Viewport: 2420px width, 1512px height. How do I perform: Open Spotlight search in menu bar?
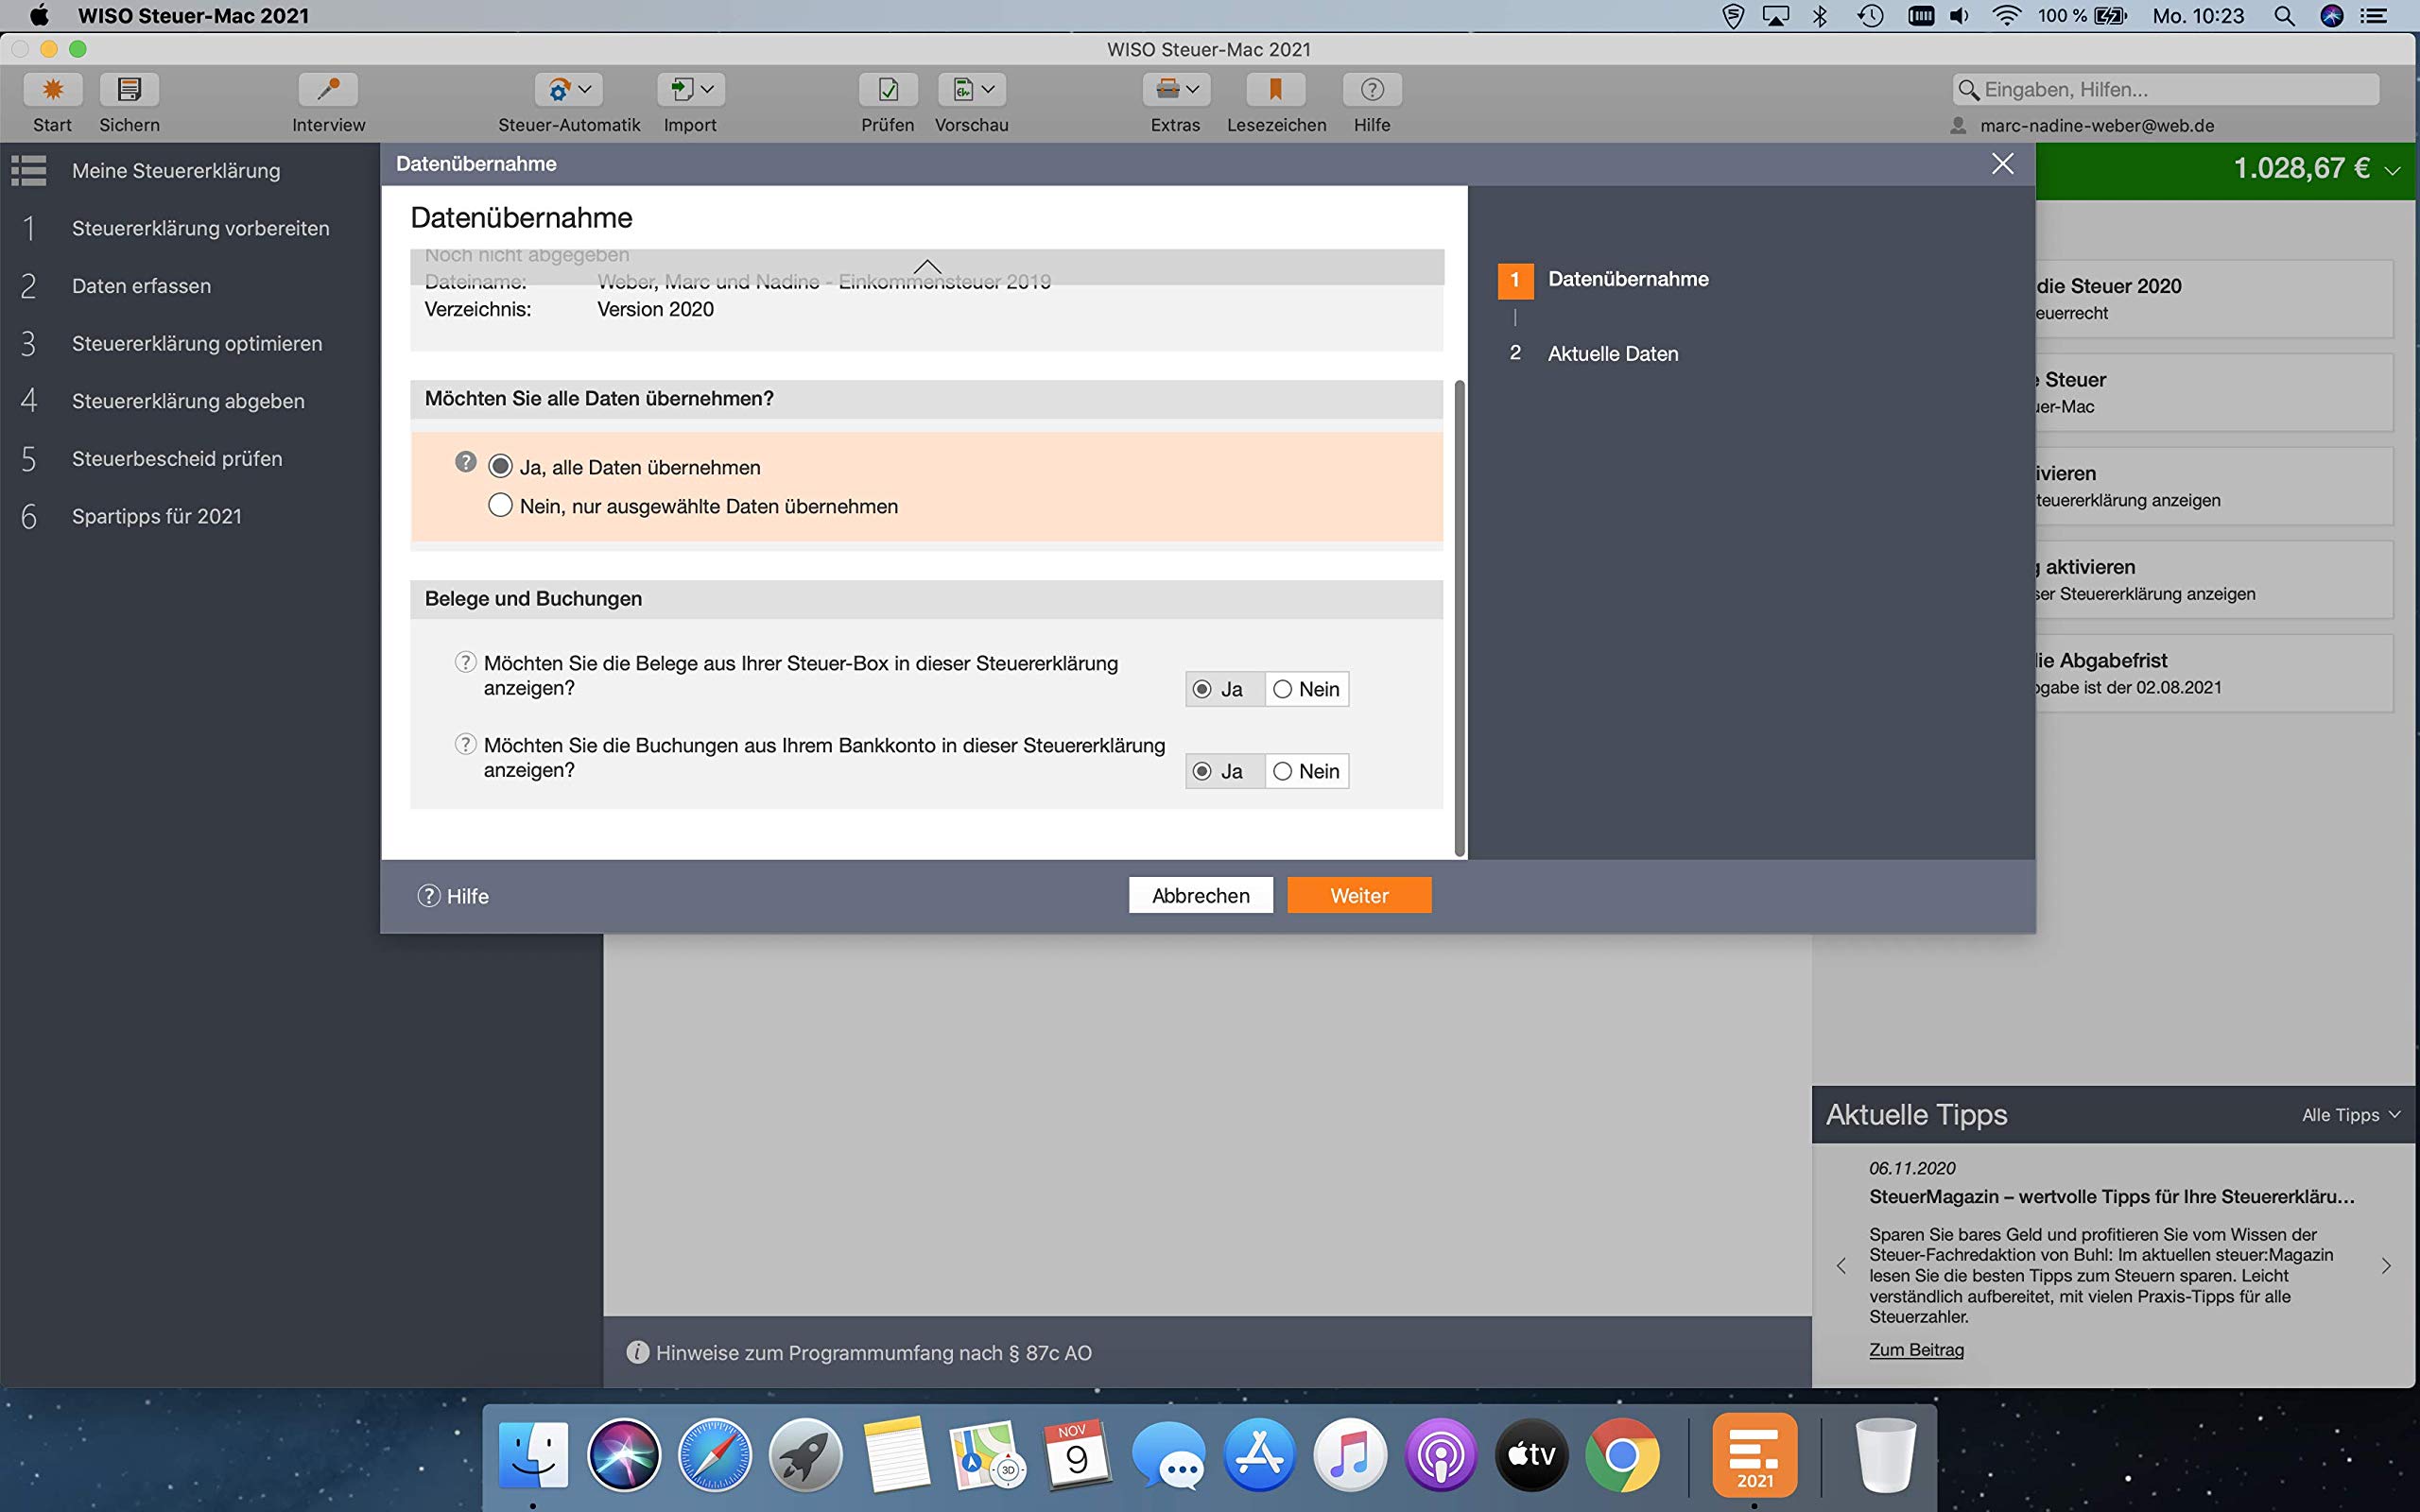click(2284, 16)
